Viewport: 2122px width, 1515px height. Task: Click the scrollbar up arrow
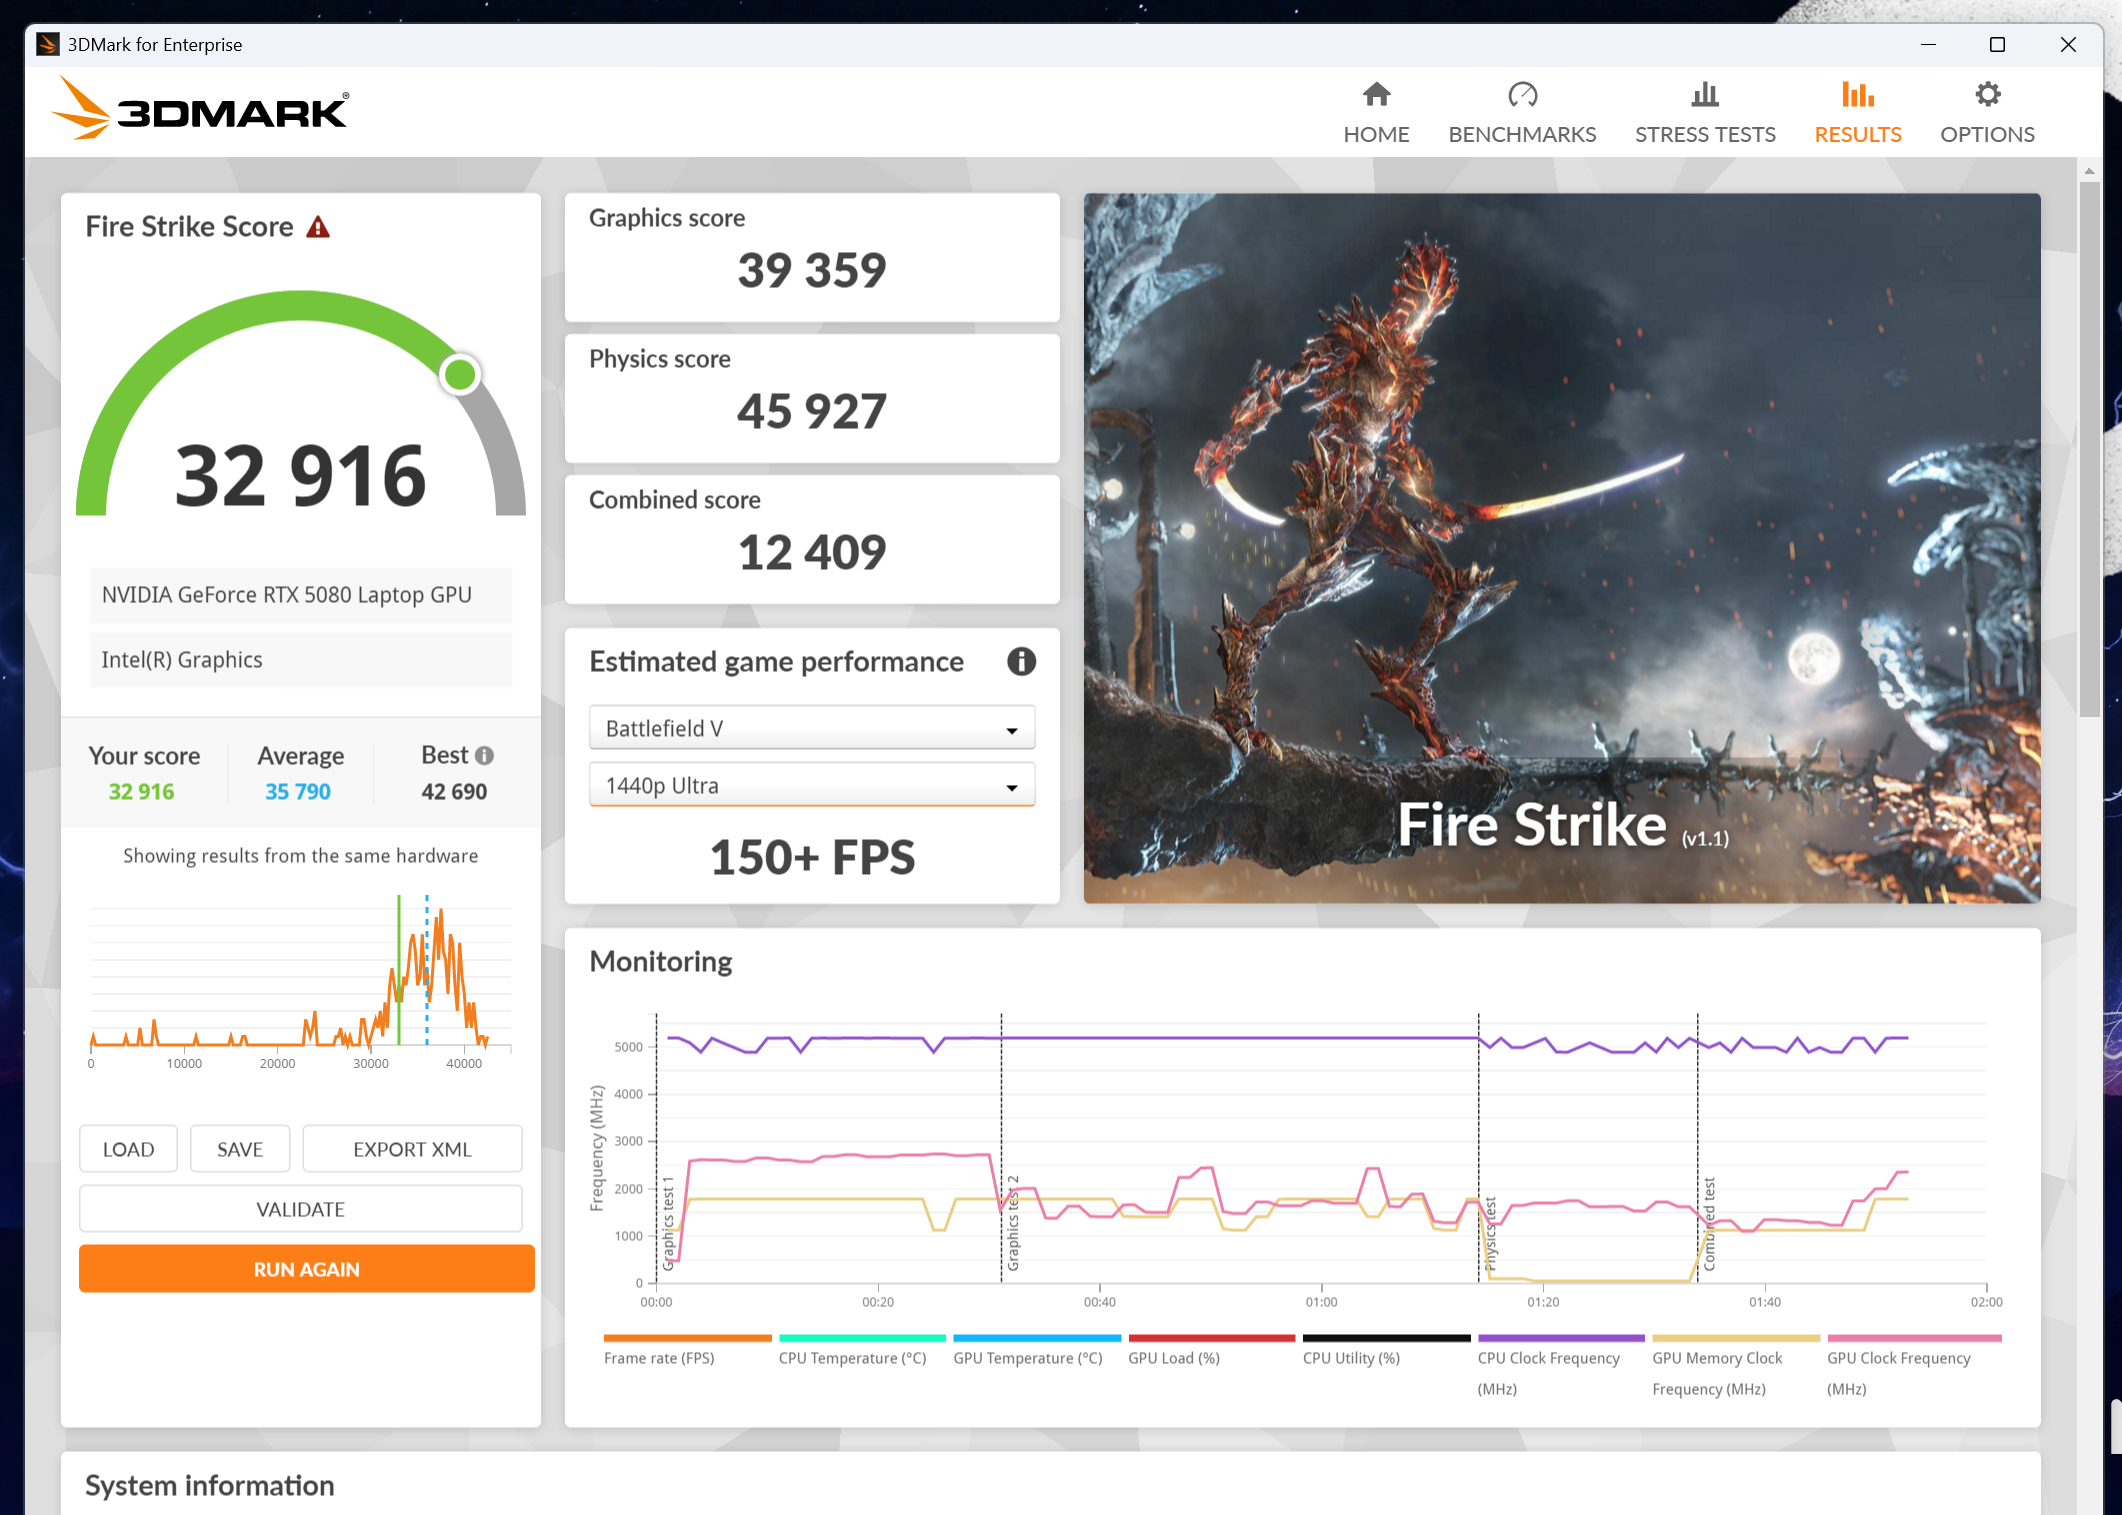point(2089,171)
